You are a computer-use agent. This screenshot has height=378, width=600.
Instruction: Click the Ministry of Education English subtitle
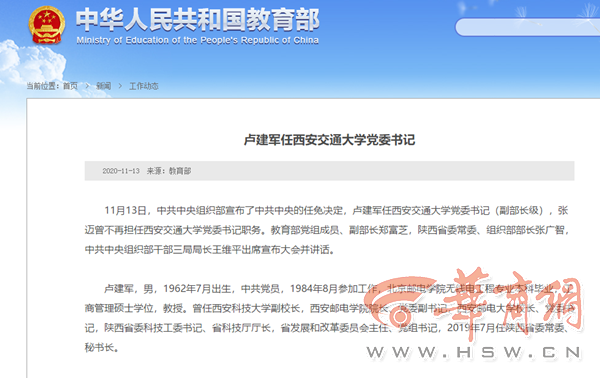click(197, 40)
